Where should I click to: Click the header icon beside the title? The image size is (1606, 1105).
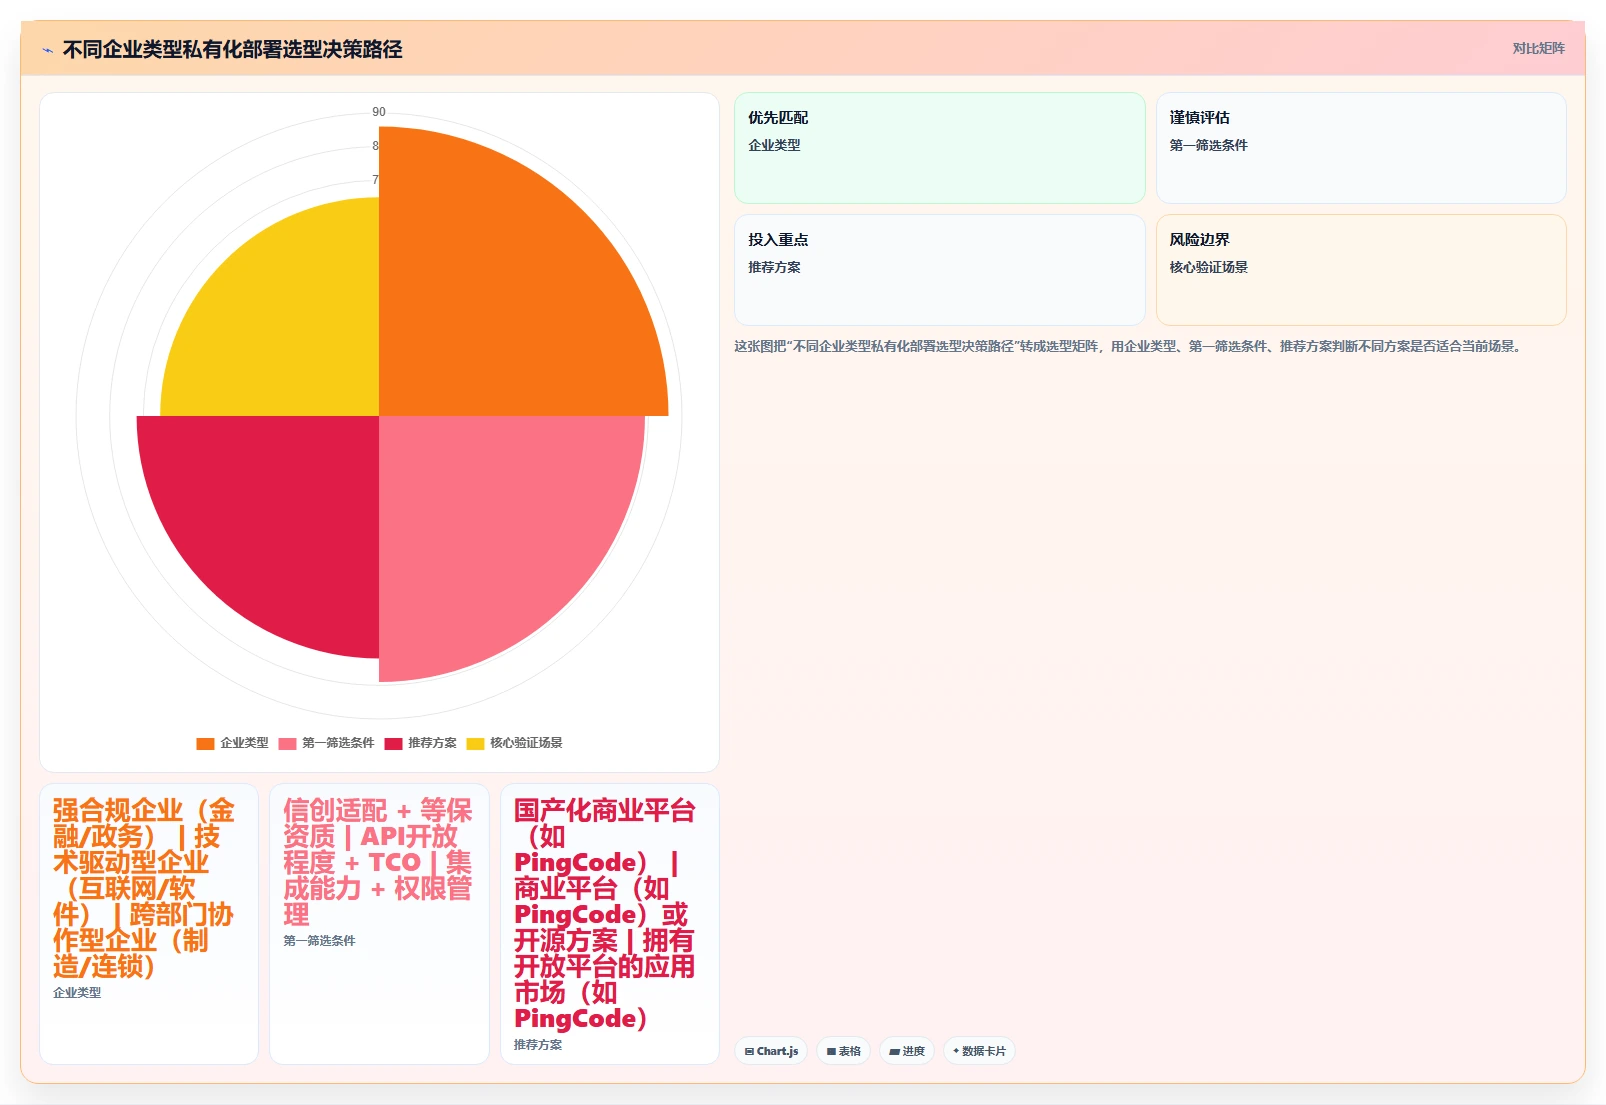pos(47,50)
